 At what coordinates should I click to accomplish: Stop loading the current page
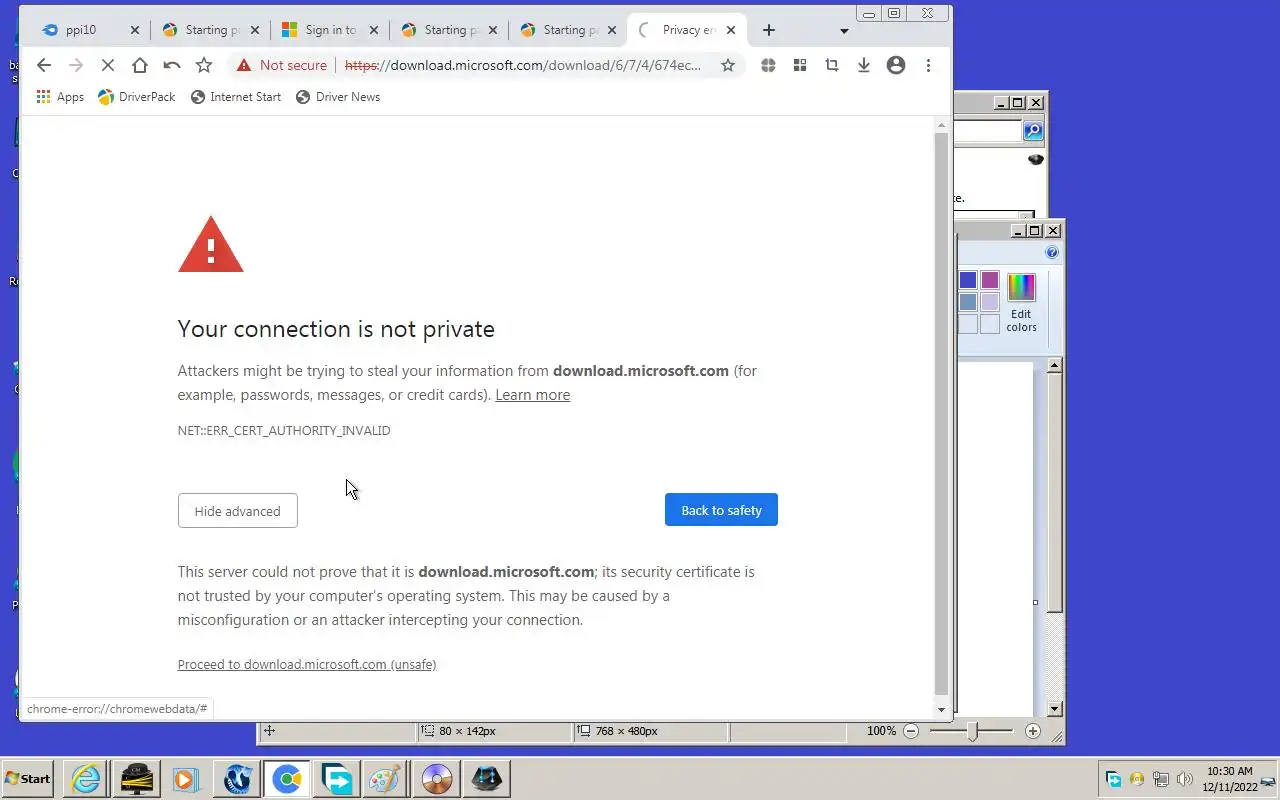tap(107, 65)
